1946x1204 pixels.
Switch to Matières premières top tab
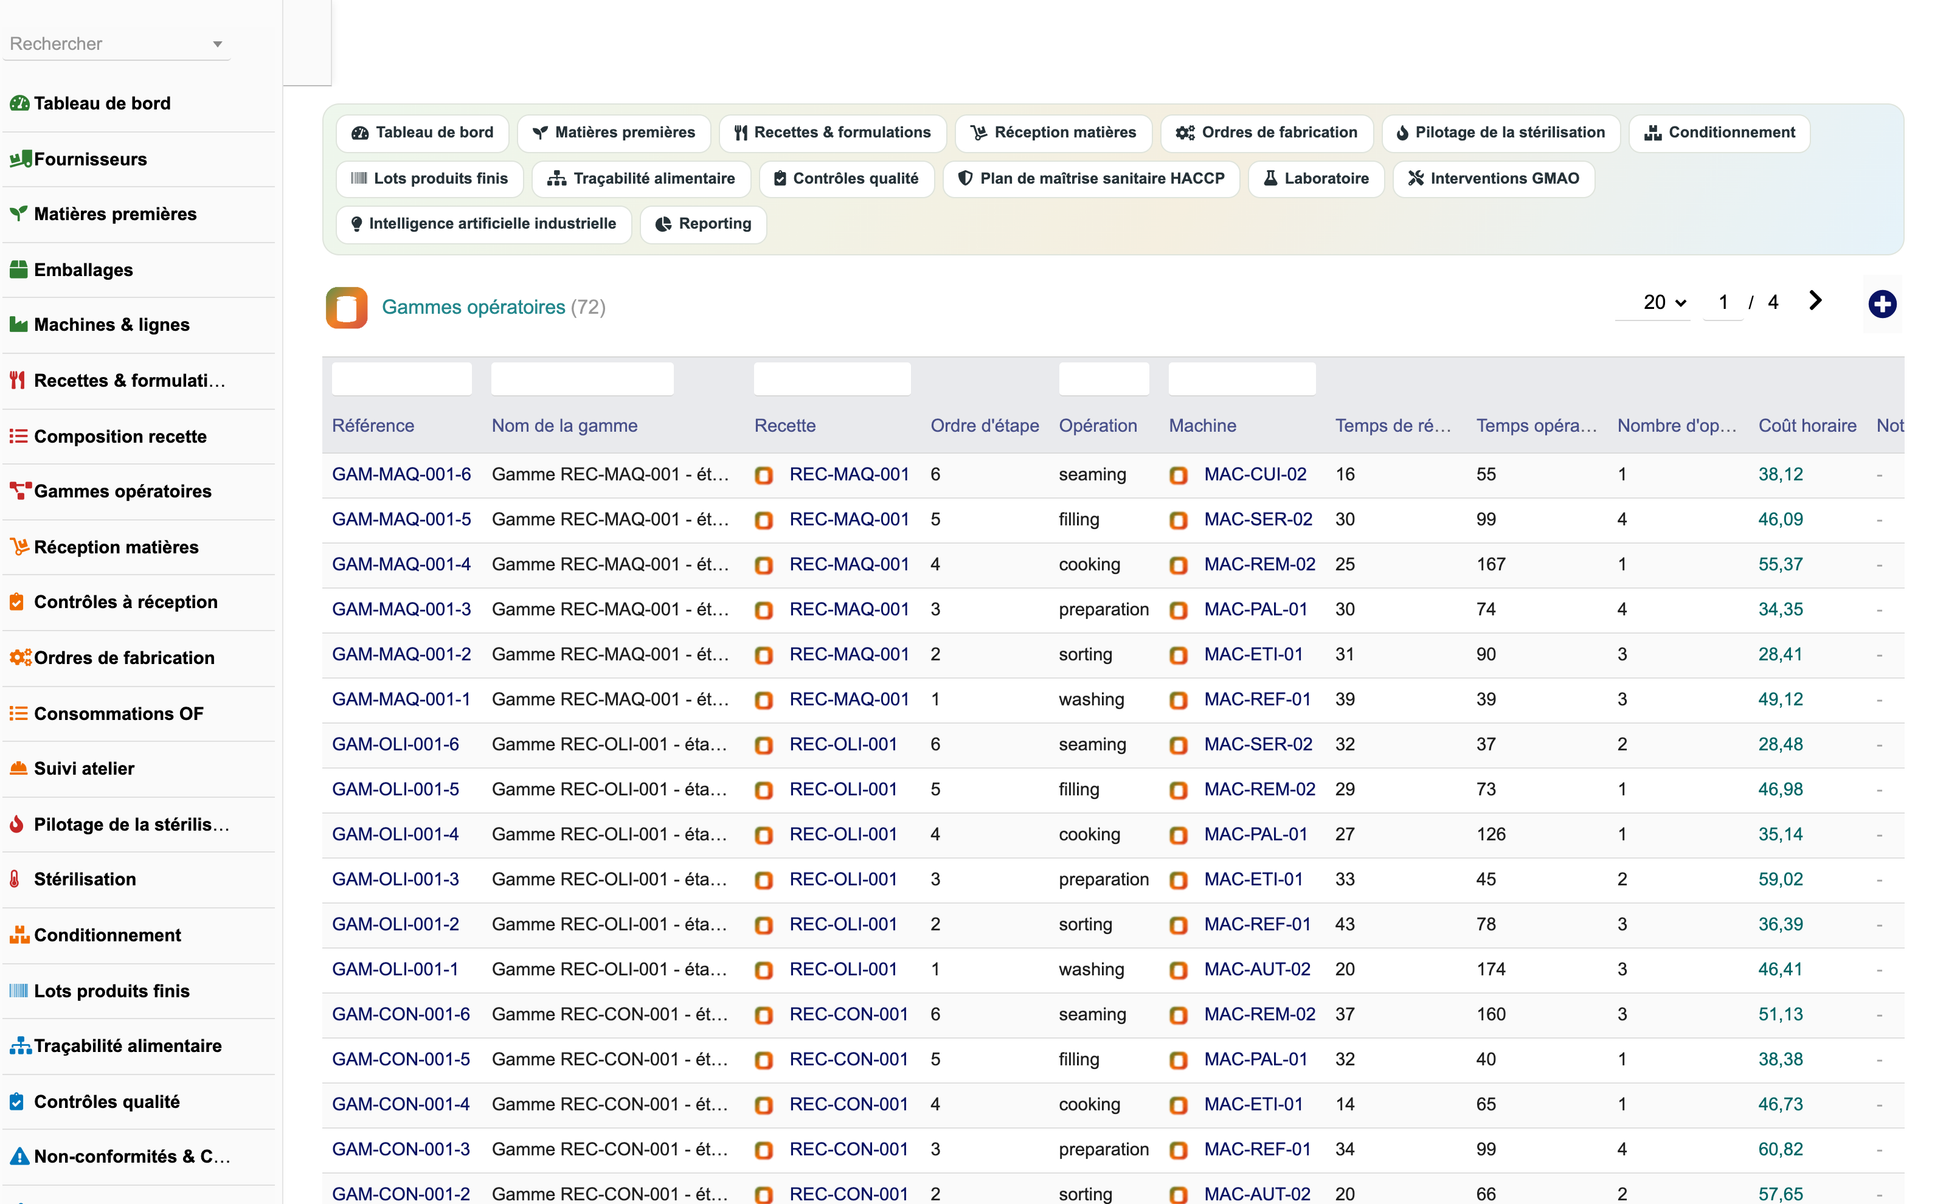point(613,133)
